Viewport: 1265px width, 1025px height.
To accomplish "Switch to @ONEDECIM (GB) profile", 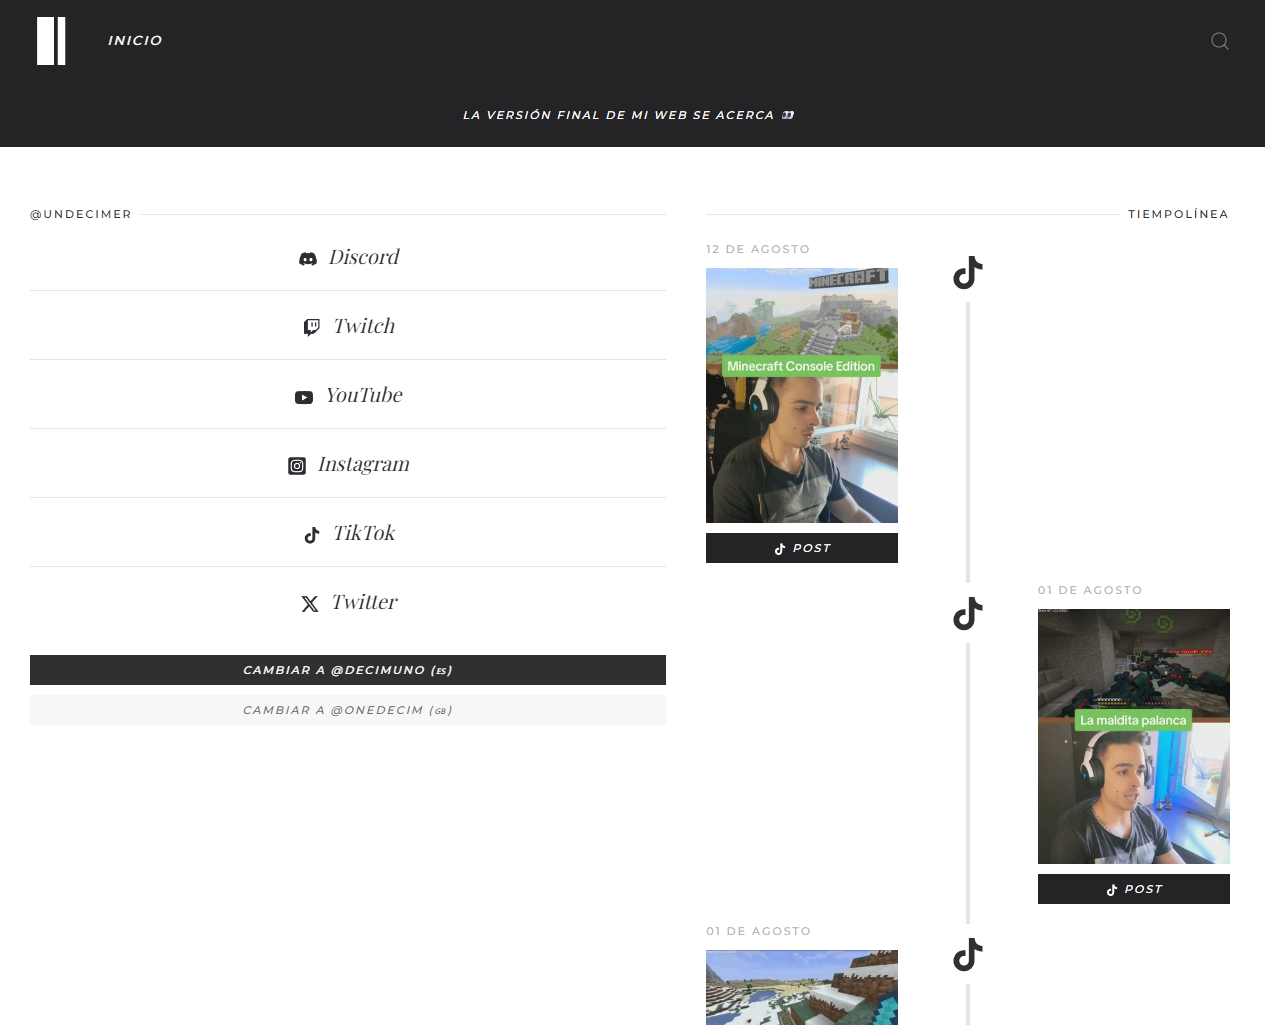I will pos(348,710).
